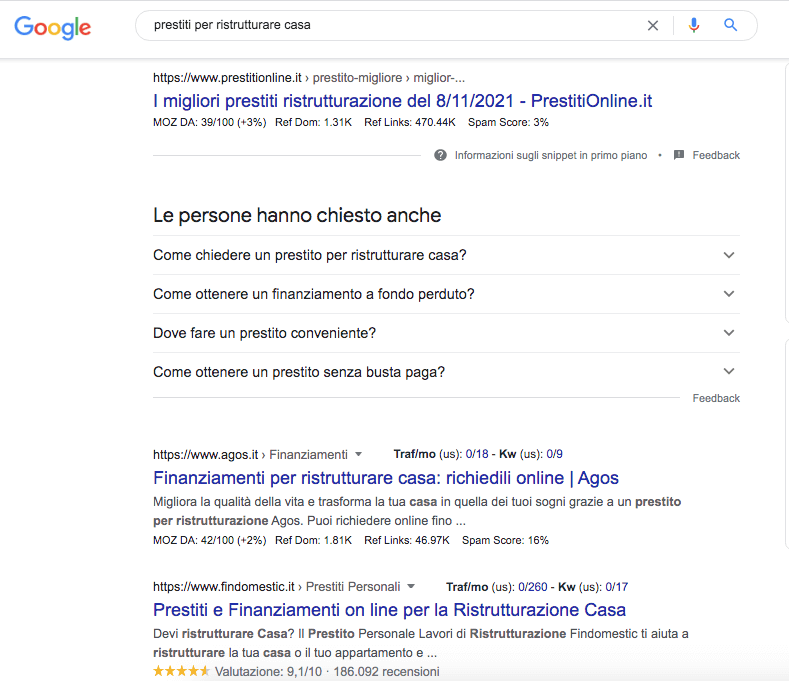Submit search with the magnifier icon
The width and height of the screenshot is (789, 681).
click(x=731, y=26)
